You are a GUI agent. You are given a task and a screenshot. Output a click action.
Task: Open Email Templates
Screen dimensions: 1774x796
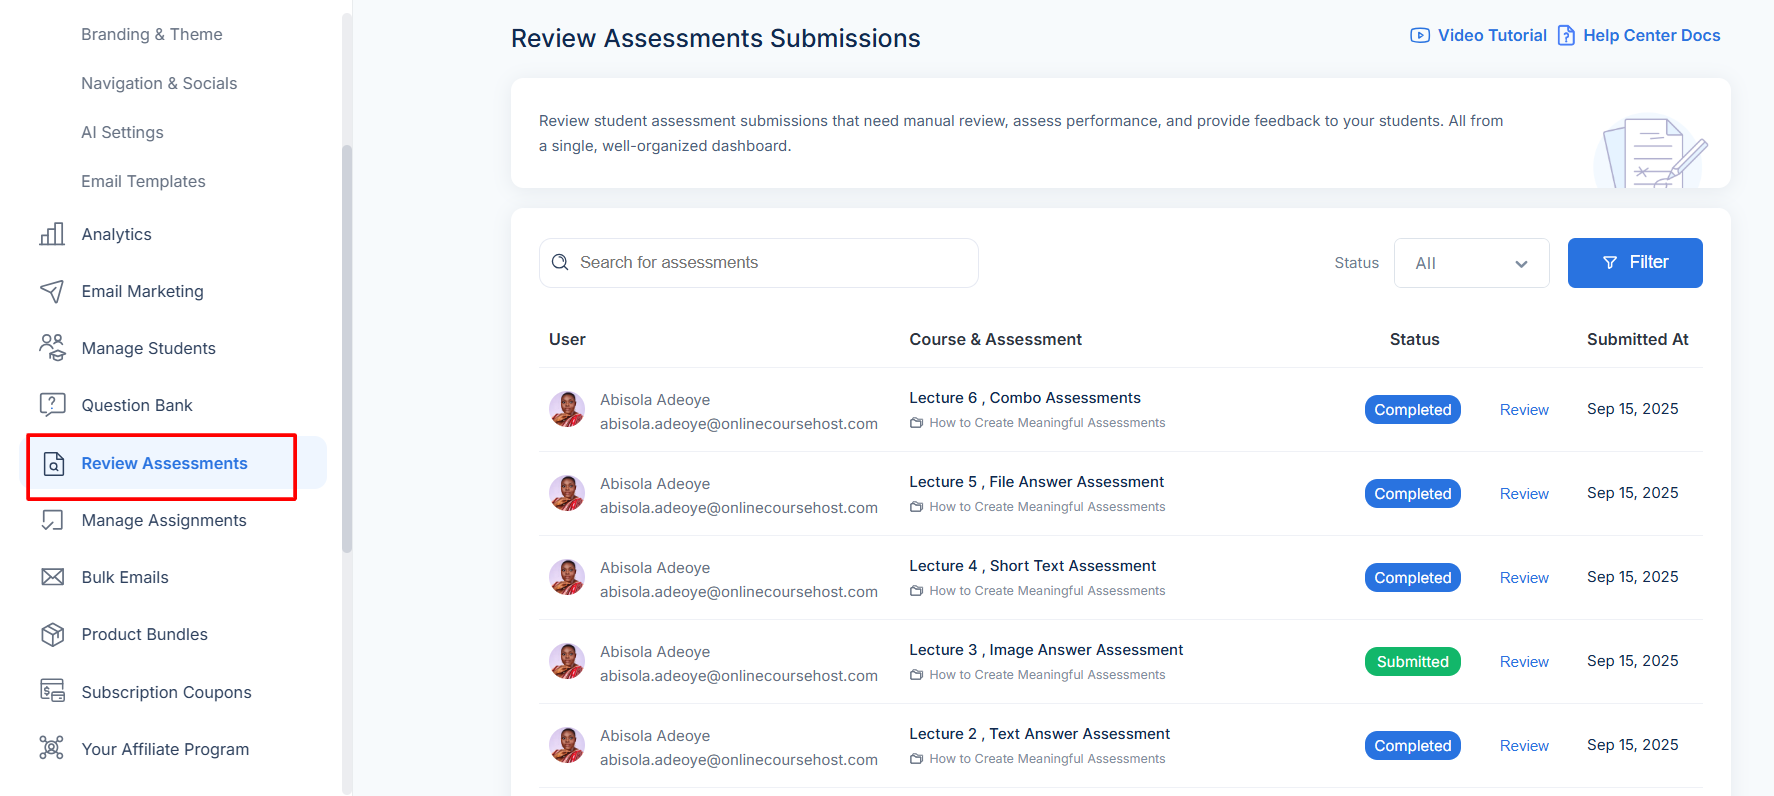[143, 181]
